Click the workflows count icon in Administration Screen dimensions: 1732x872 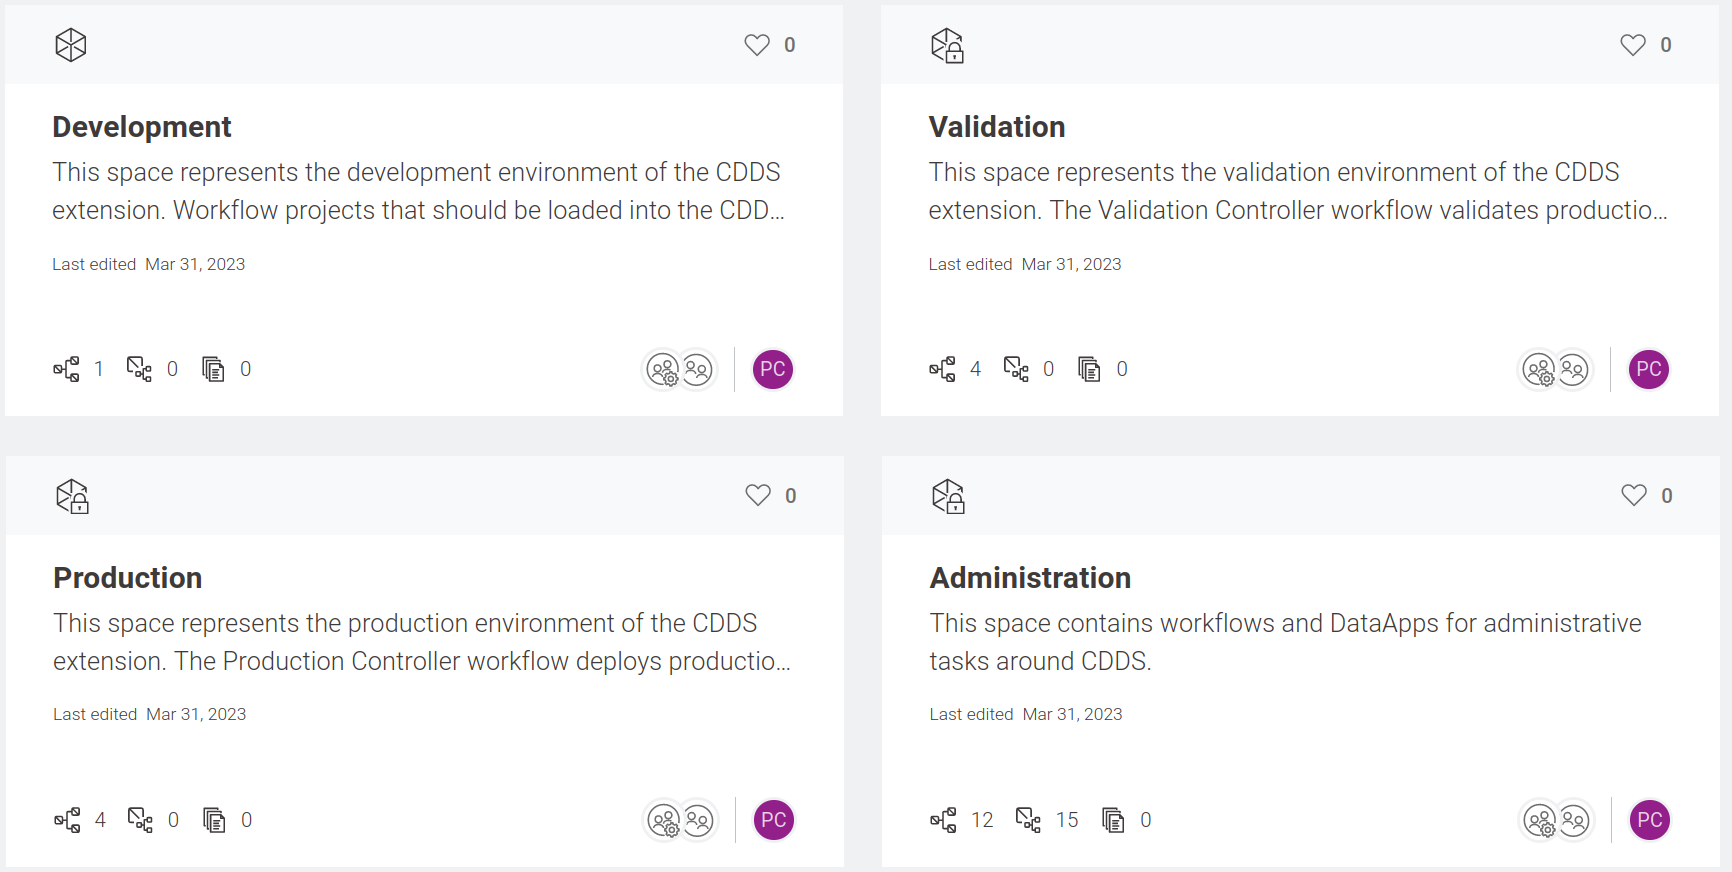[x=943, y=821]
